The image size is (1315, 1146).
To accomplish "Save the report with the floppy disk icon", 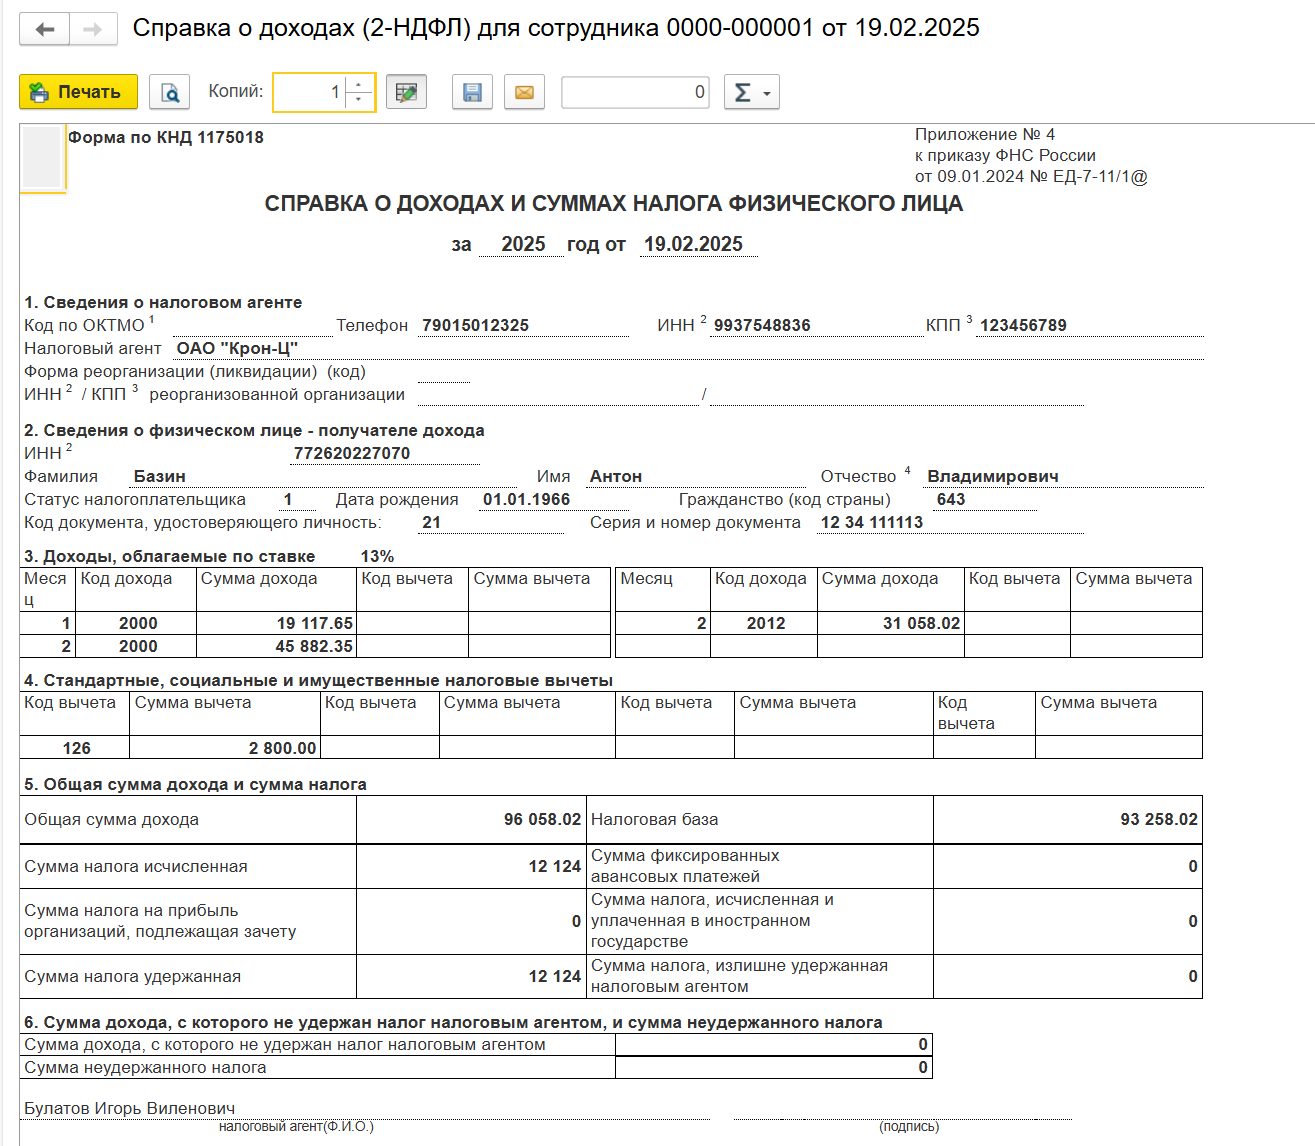I will (x=473, y=92).
